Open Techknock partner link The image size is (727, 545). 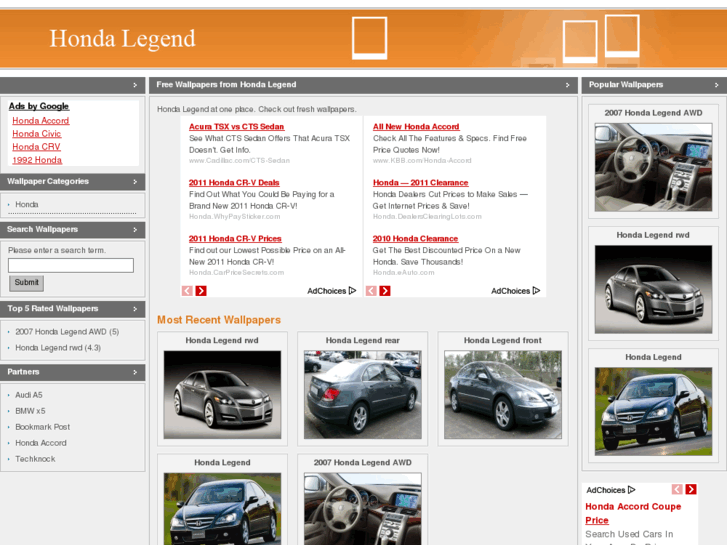point(35,459)
